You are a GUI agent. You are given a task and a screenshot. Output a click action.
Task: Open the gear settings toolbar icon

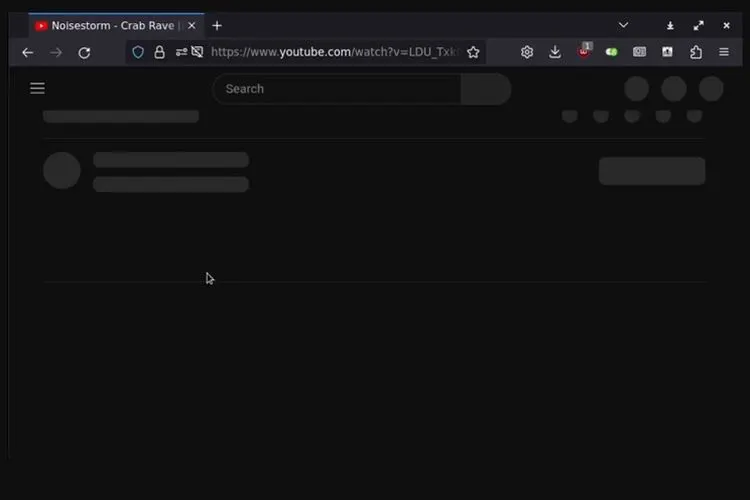(x=527, y=52)
